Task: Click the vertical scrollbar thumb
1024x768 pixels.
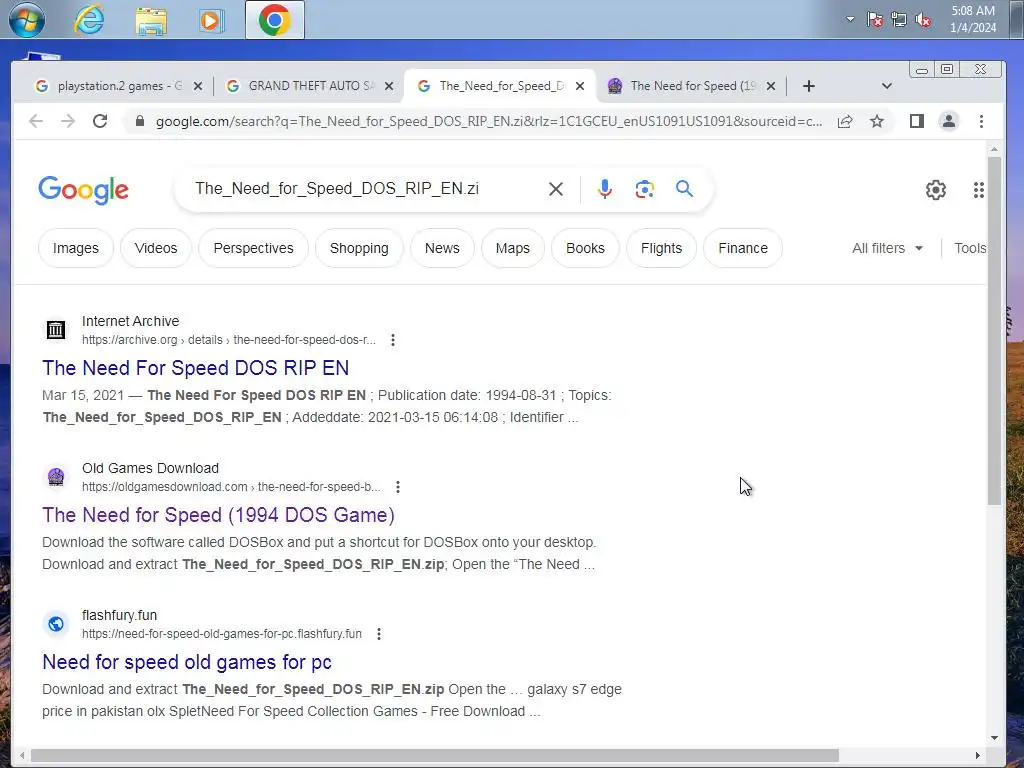Action: tap(994, 330)
